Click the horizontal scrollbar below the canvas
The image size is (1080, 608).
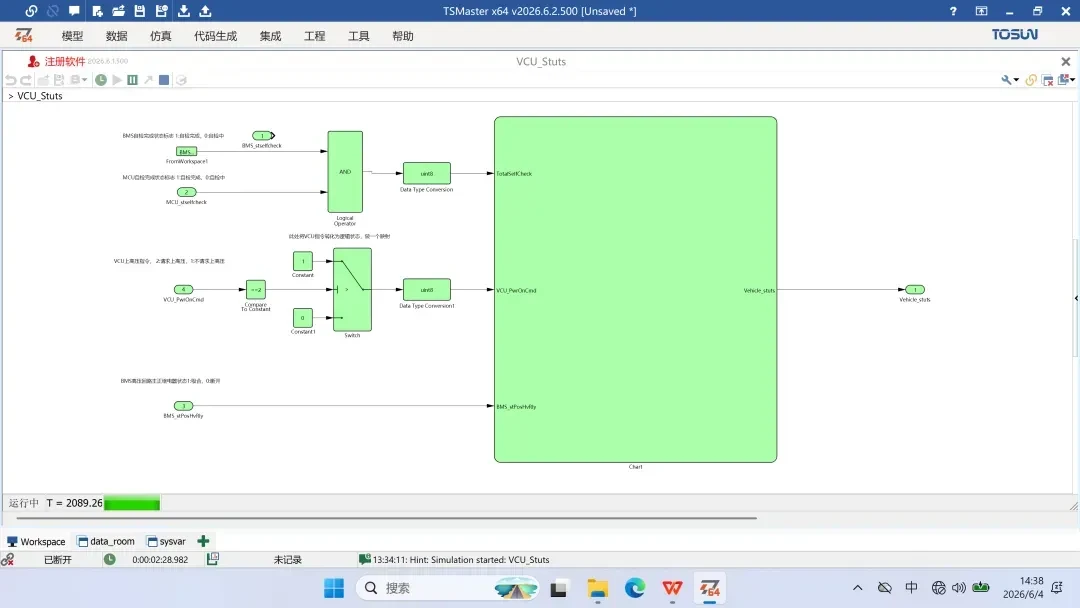click(x=386, y=518)
